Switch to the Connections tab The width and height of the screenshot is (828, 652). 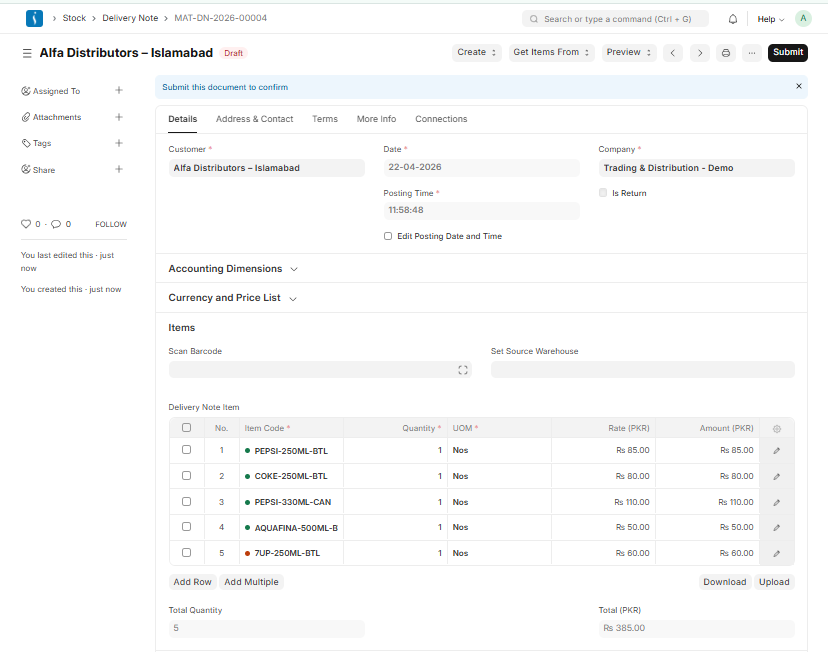441,118
